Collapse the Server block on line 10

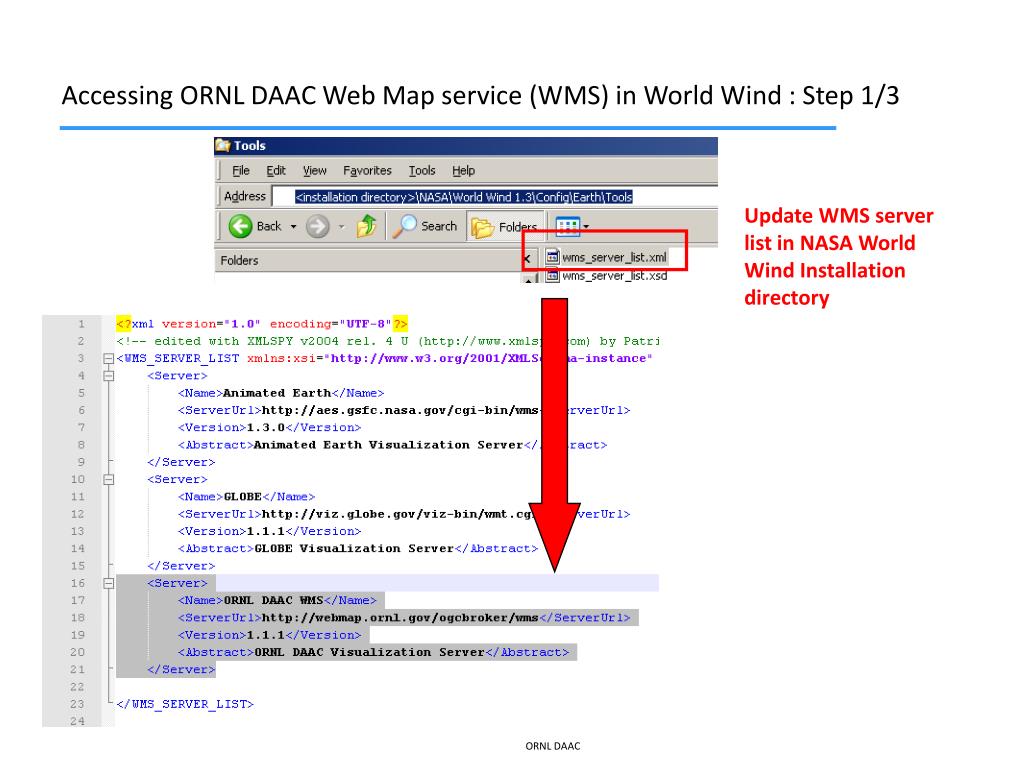[x=108, y=479]
